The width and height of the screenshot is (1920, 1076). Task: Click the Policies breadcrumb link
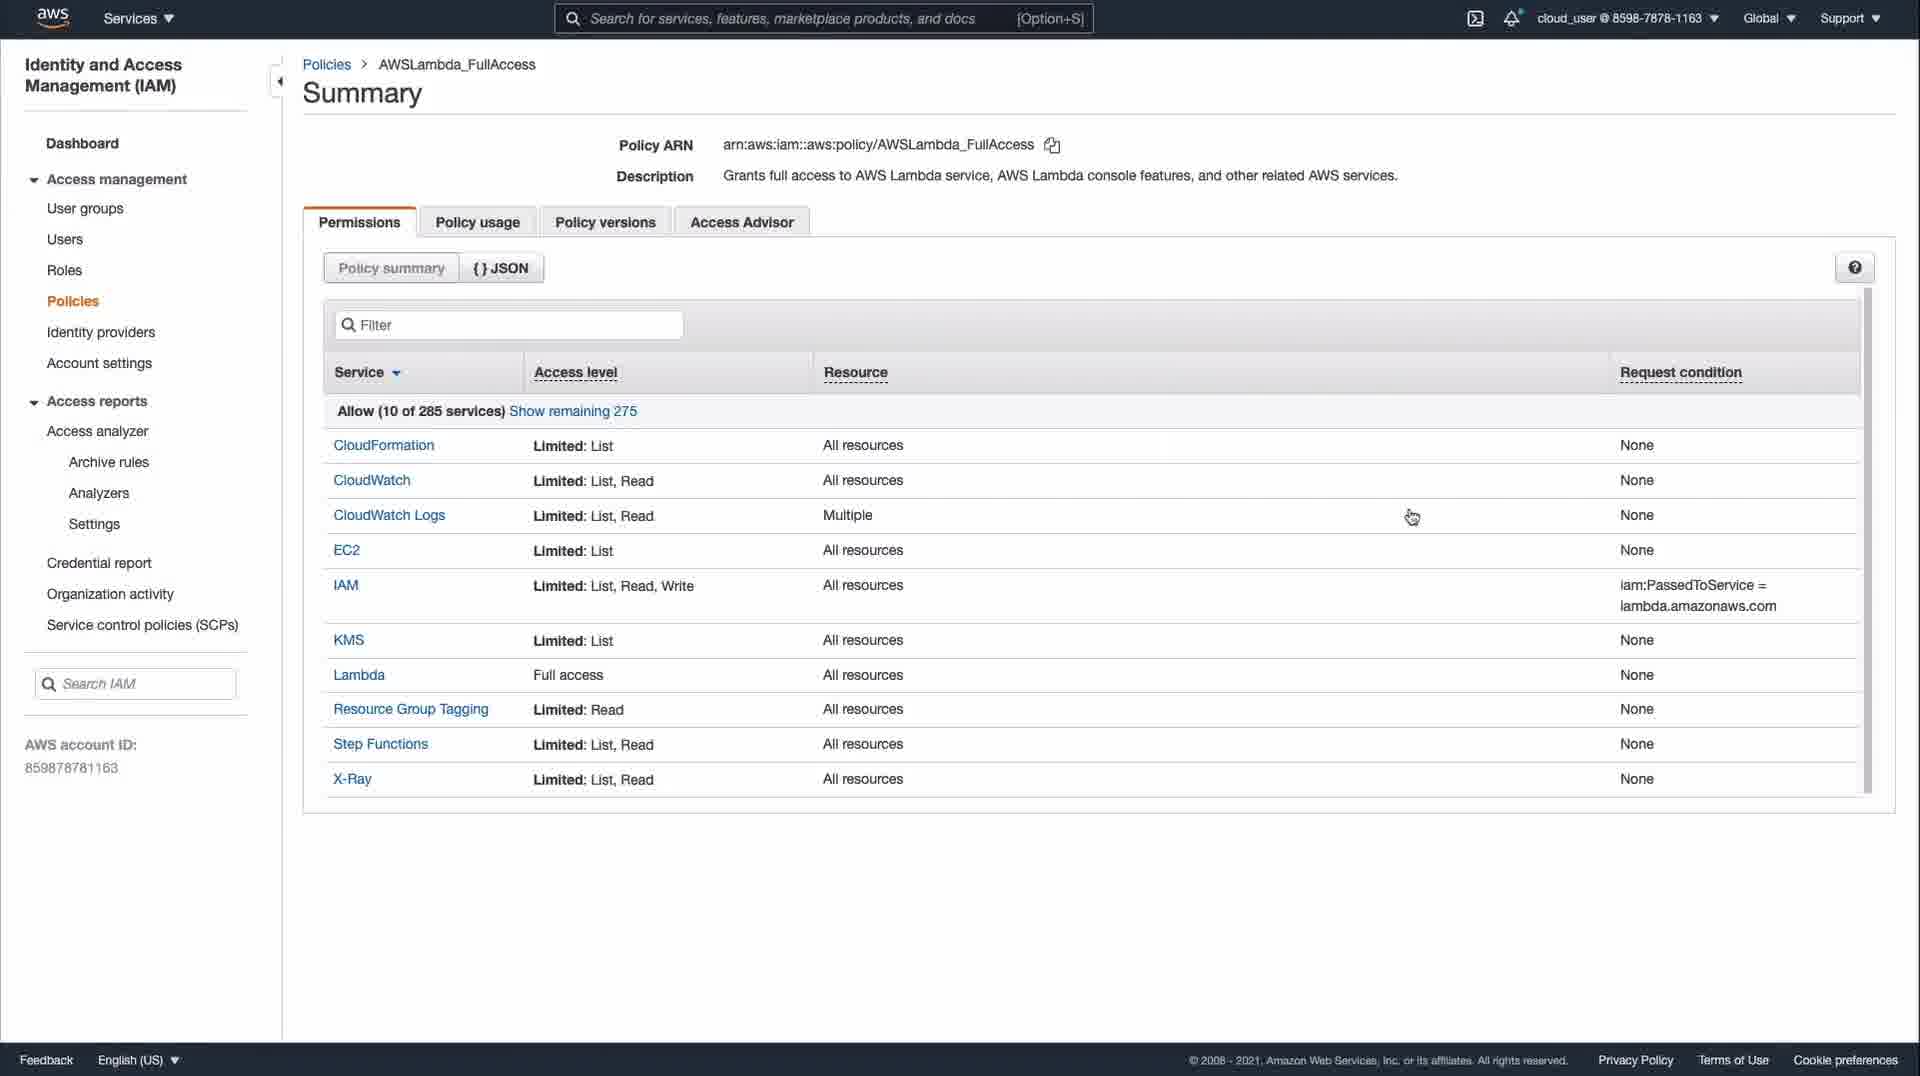327,65
